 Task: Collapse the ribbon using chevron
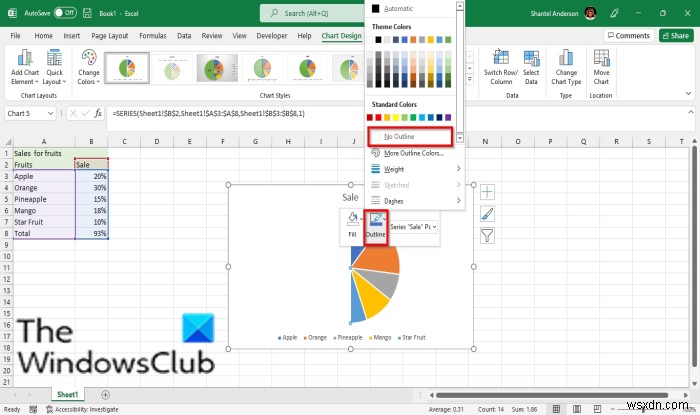(688, 93)
